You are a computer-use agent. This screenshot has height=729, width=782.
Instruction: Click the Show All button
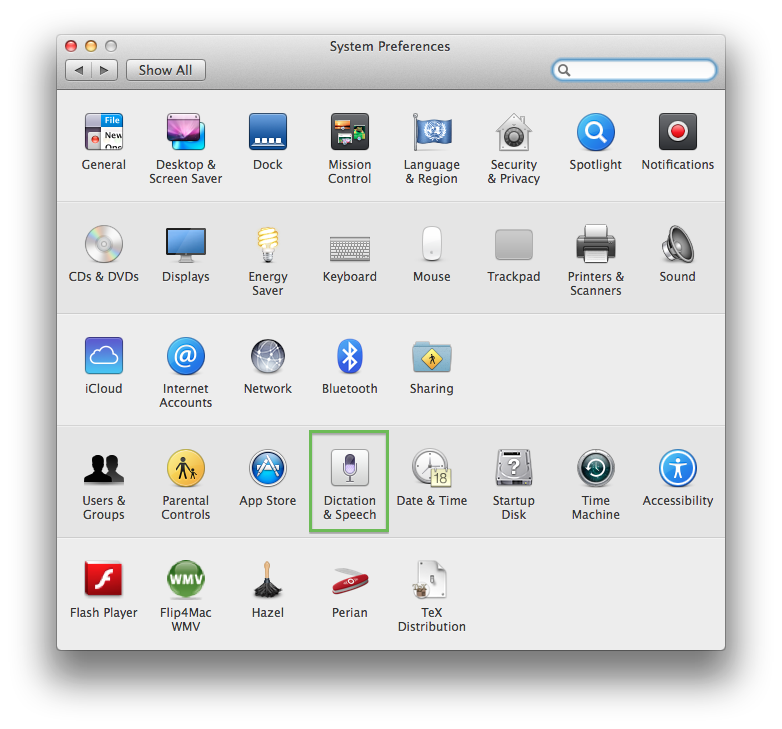166,70
